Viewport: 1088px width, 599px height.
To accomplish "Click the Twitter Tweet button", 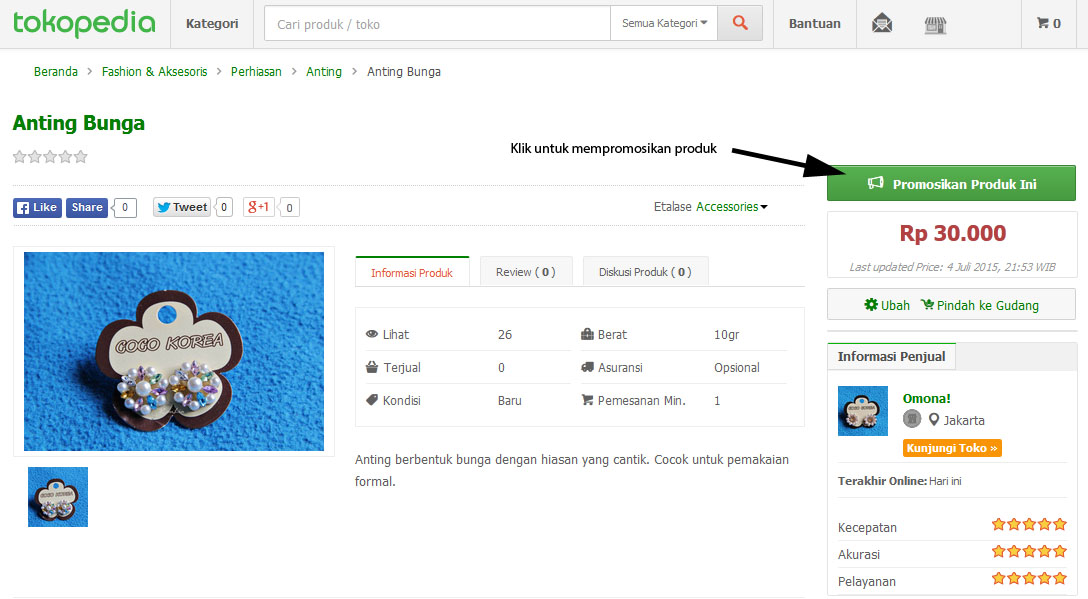I will (182, 208).
